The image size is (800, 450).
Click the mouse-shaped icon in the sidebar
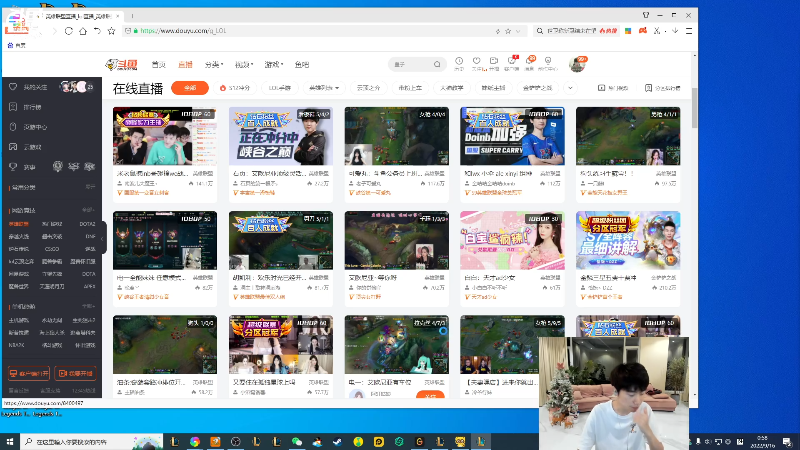coord(13,127)
